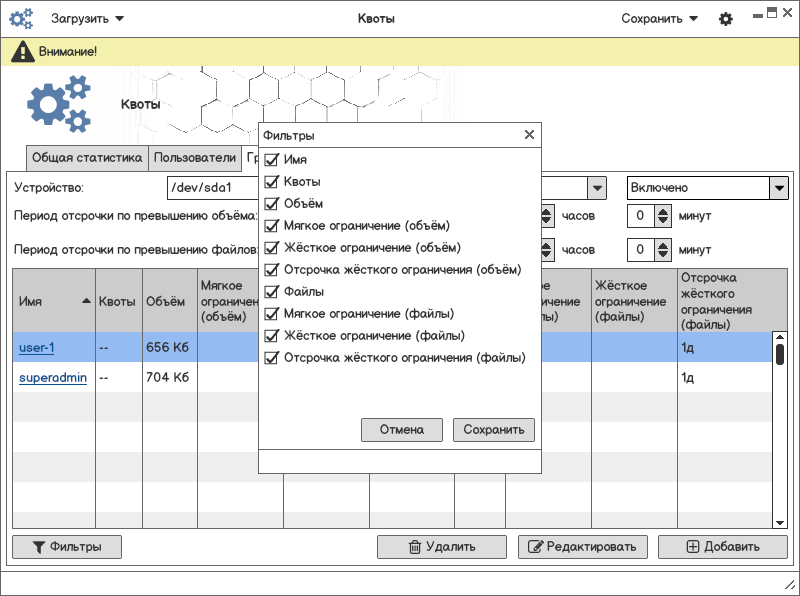Open the user-1 link
The height and width of the screenshot is (596, 800).
[37, 347]
